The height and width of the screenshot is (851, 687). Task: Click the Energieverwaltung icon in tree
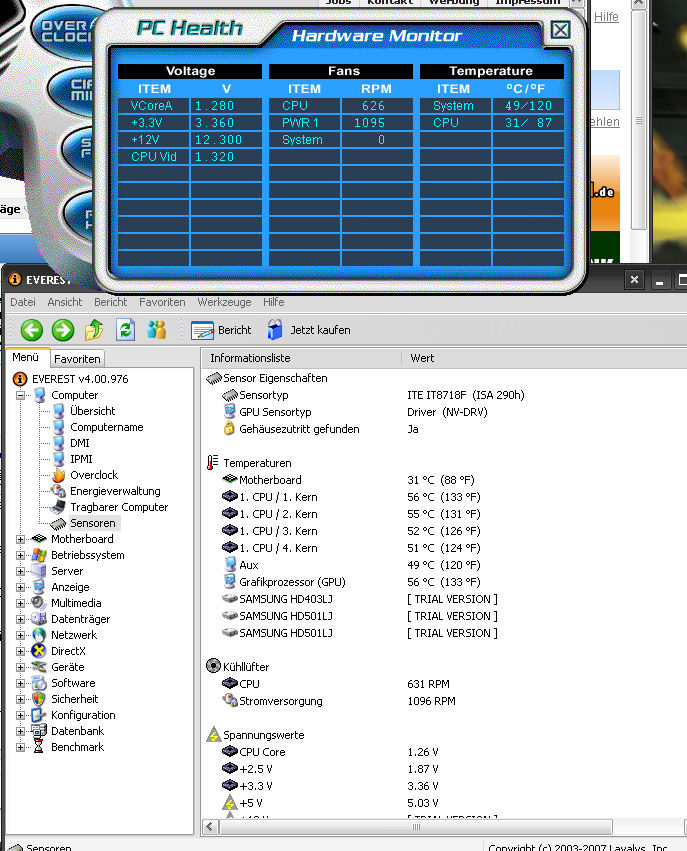[x=58, y=491]
